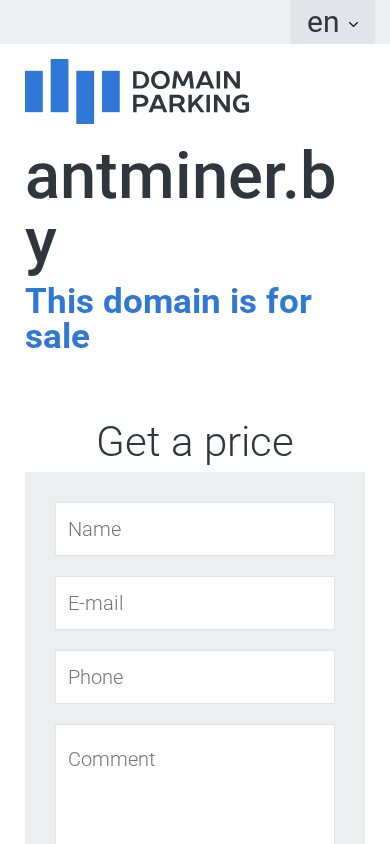Click "This domain is for" blue text

click(168, 300)
